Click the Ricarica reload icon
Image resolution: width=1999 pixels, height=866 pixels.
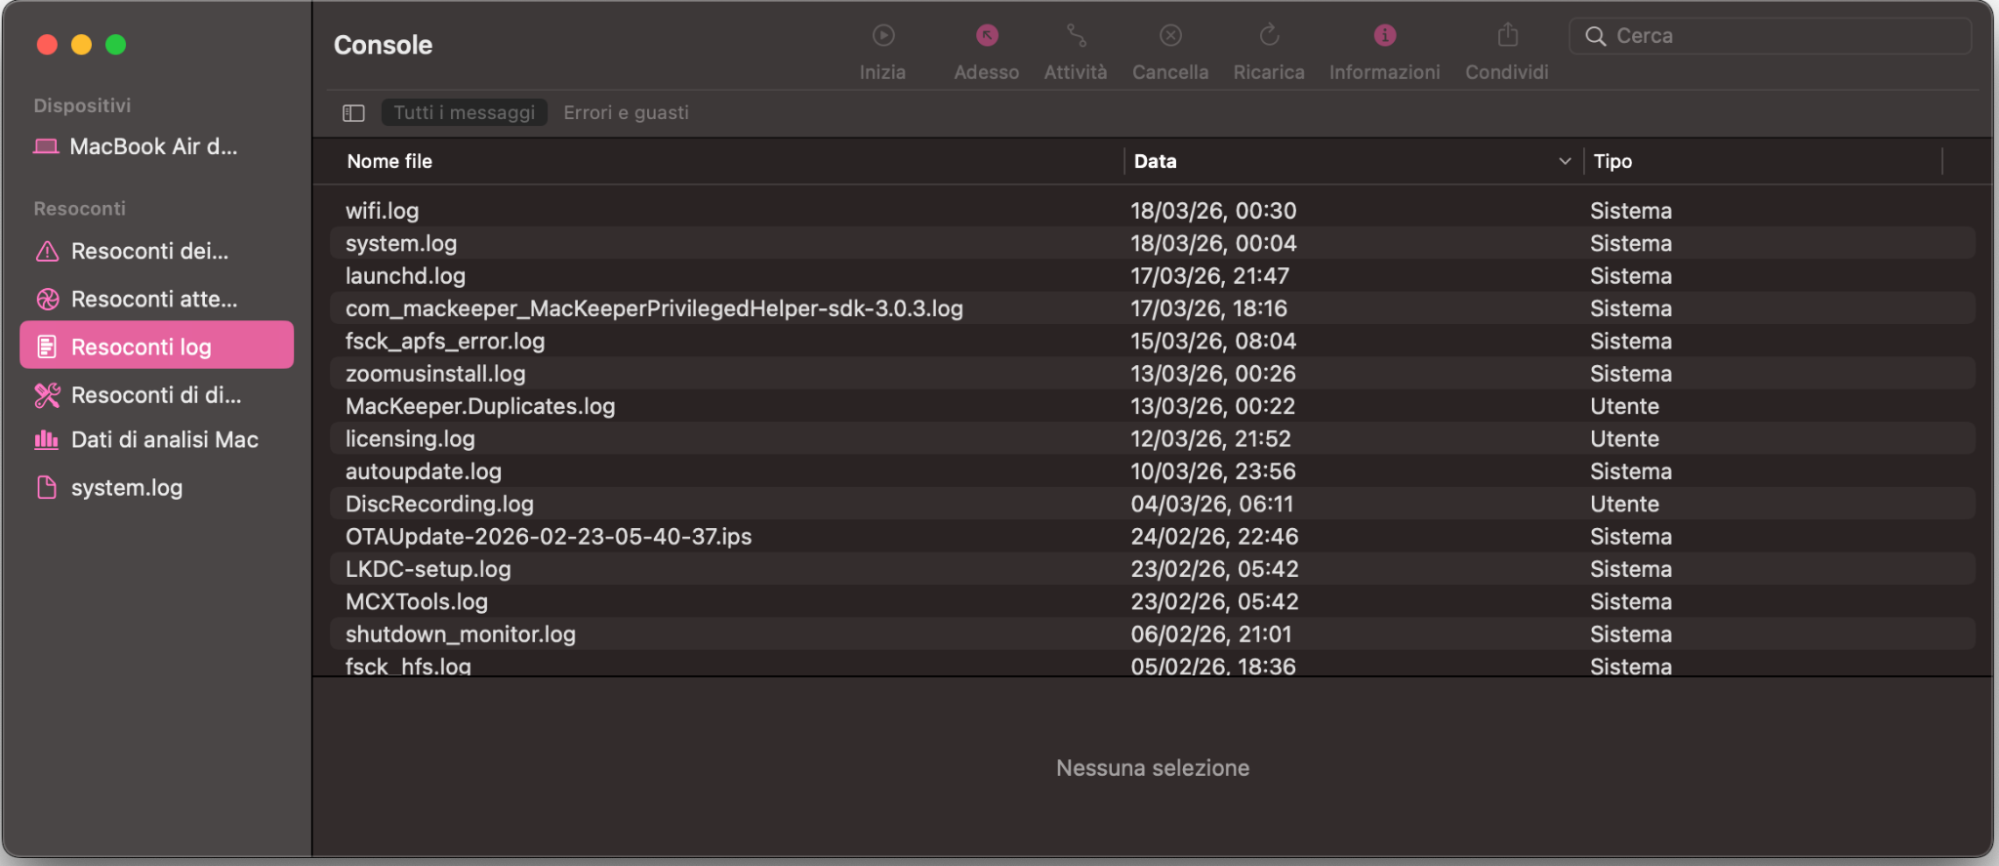pos(1269,36)
